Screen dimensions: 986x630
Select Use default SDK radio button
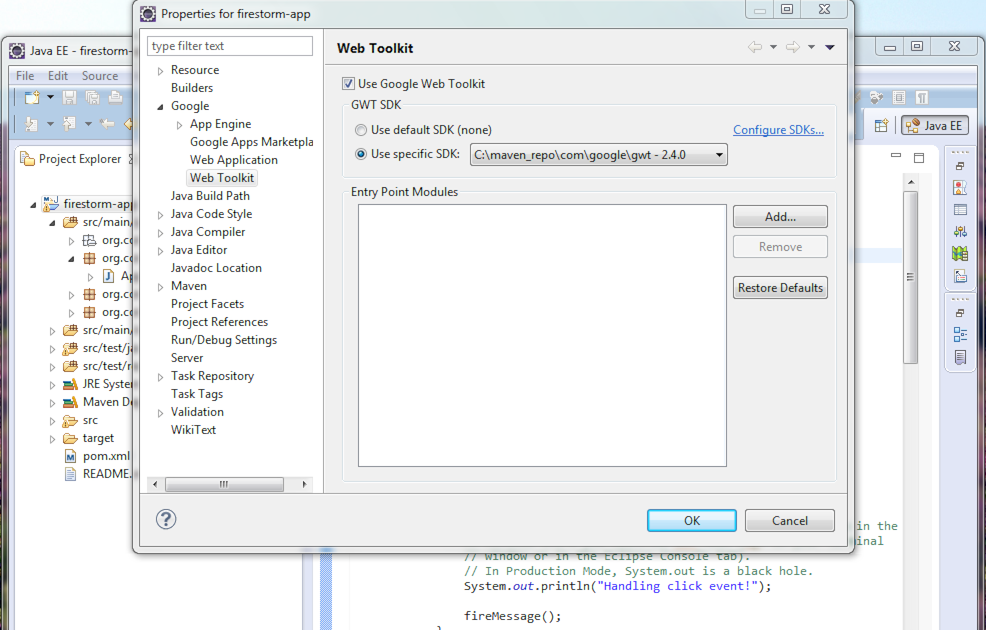(x=361, y=130)
